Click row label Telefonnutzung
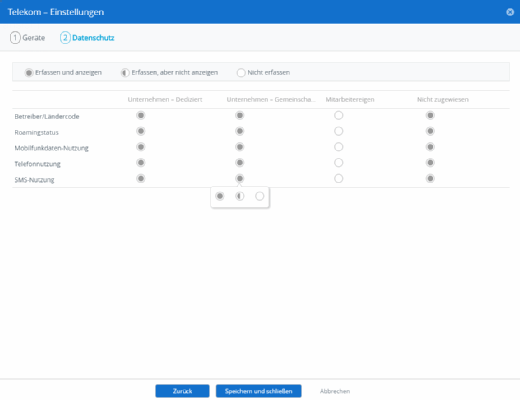Viewport: 520px width, 400px height. tap(38, 164)
